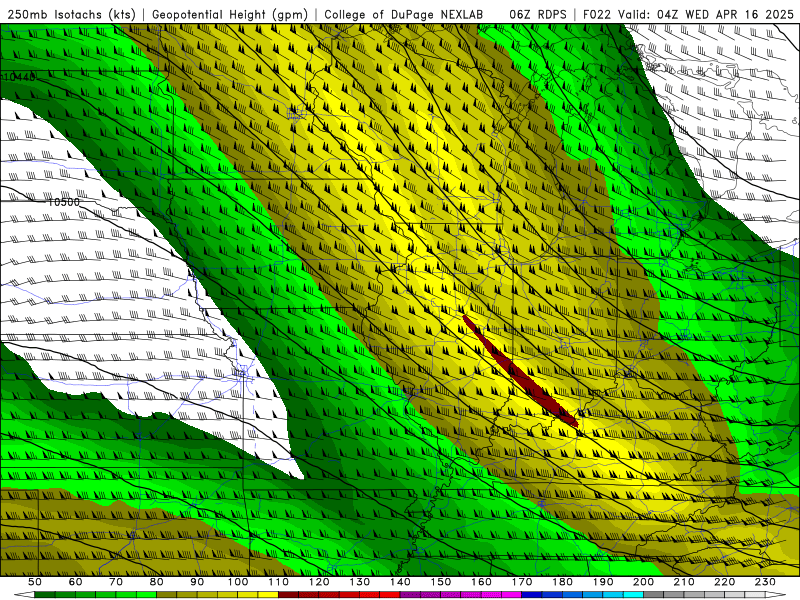800x600 pixels.
Task: Click the 70 value on the color scale
Action: pos(116,582)
